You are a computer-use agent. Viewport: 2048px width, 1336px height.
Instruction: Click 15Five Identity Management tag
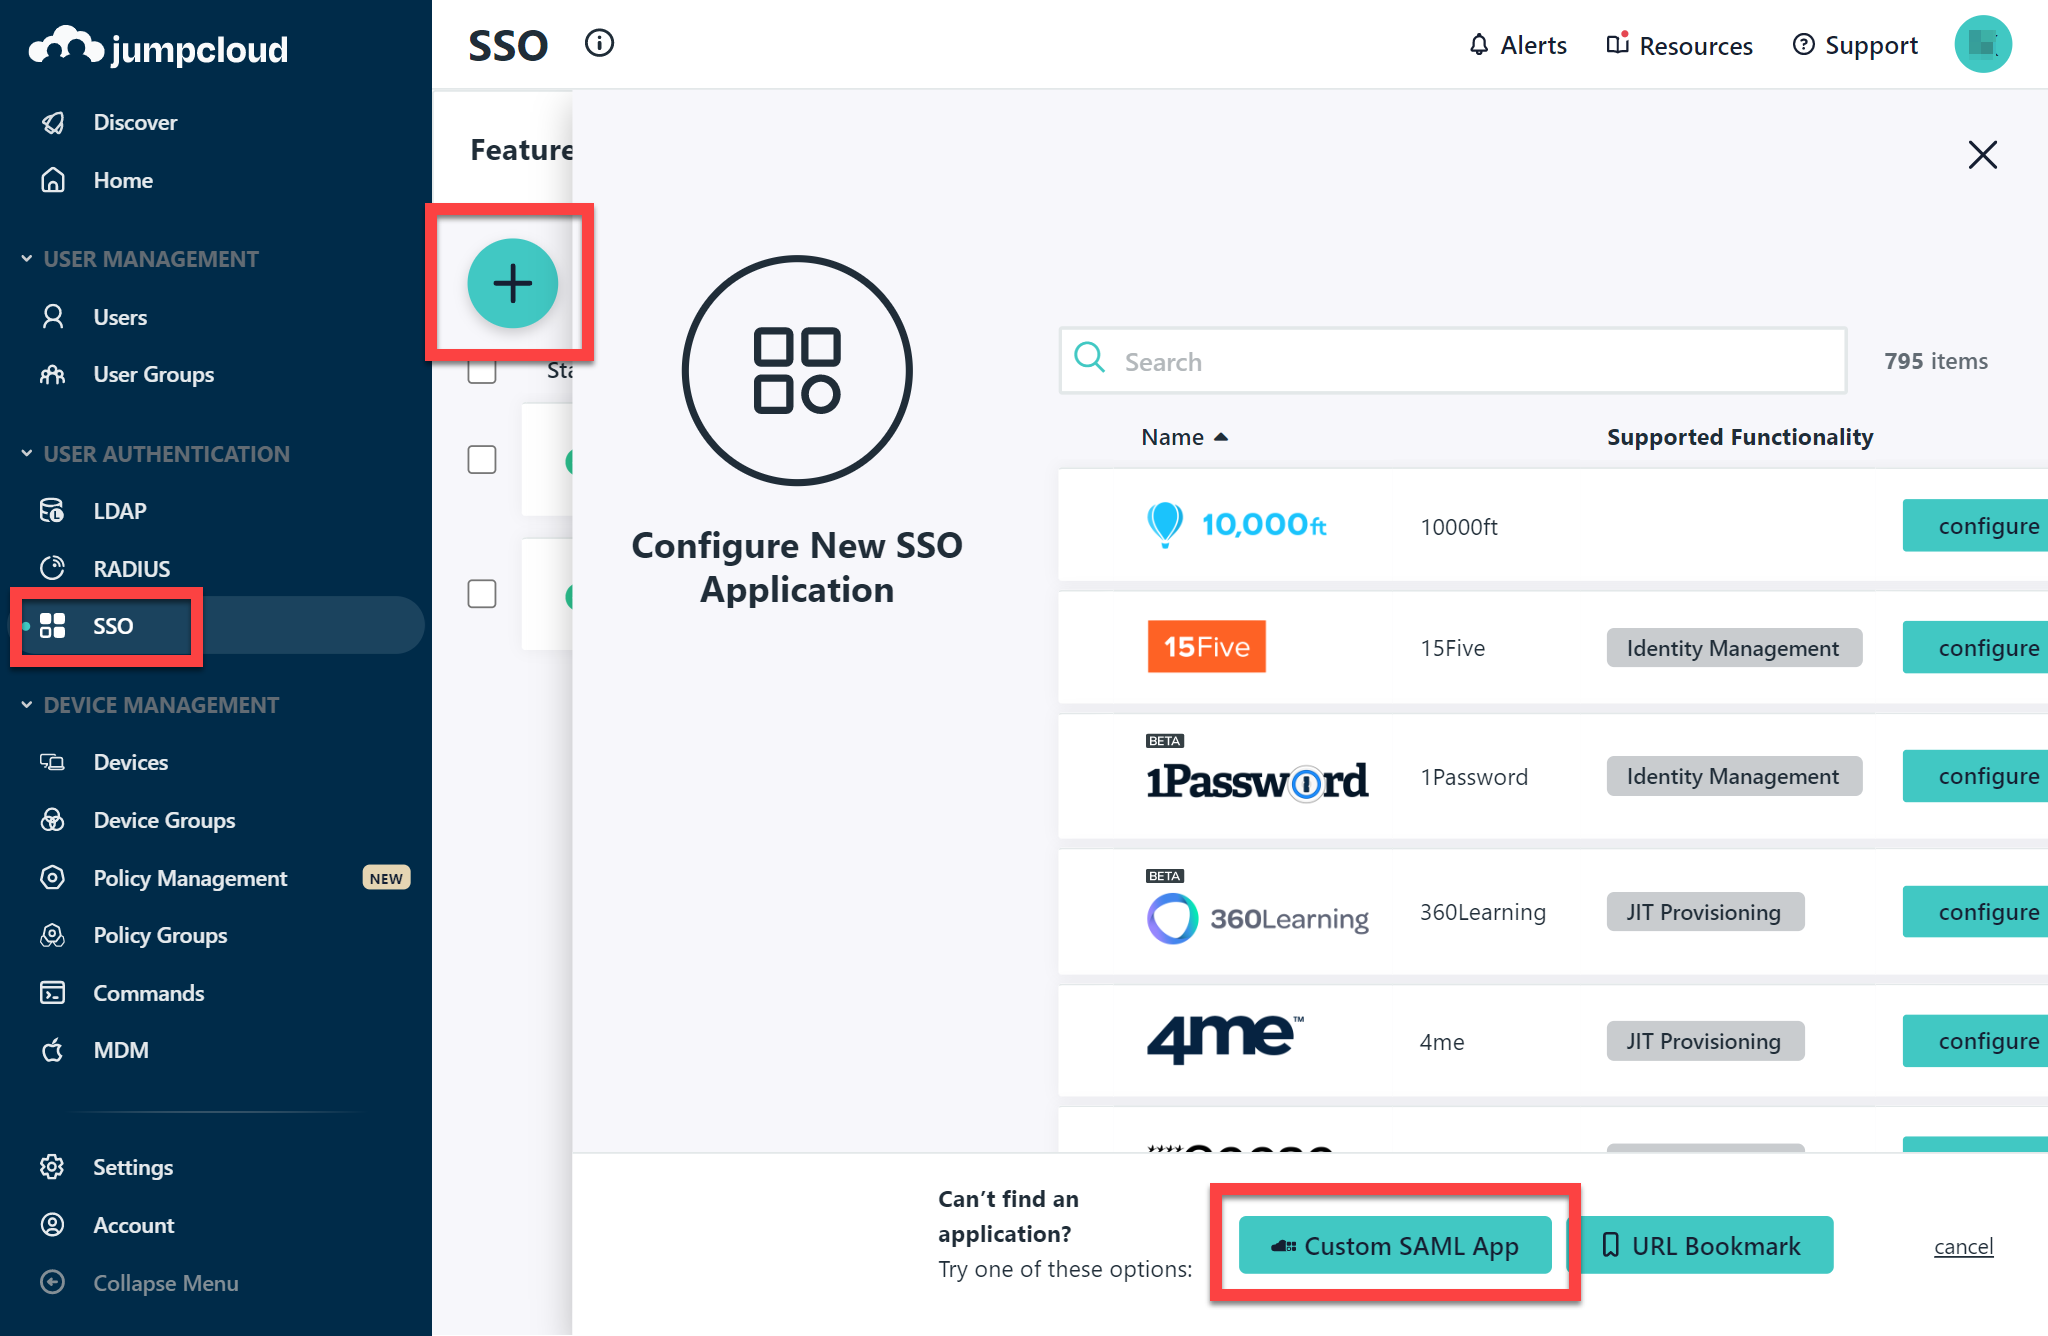point(1734,648)
